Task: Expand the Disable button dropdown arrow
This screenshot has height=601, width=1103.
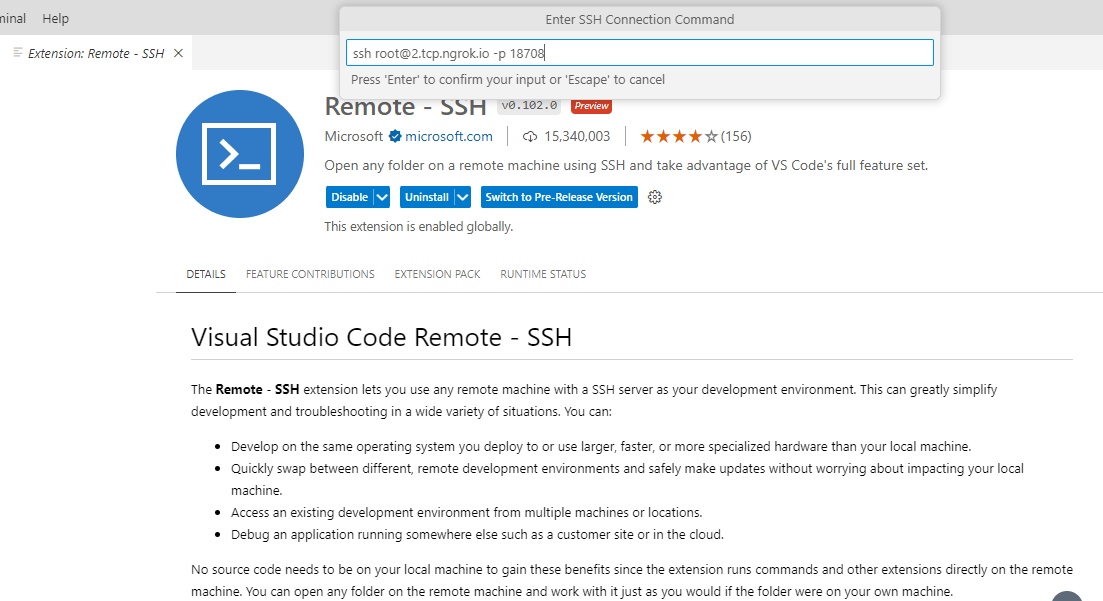Action: click(382, 197)
